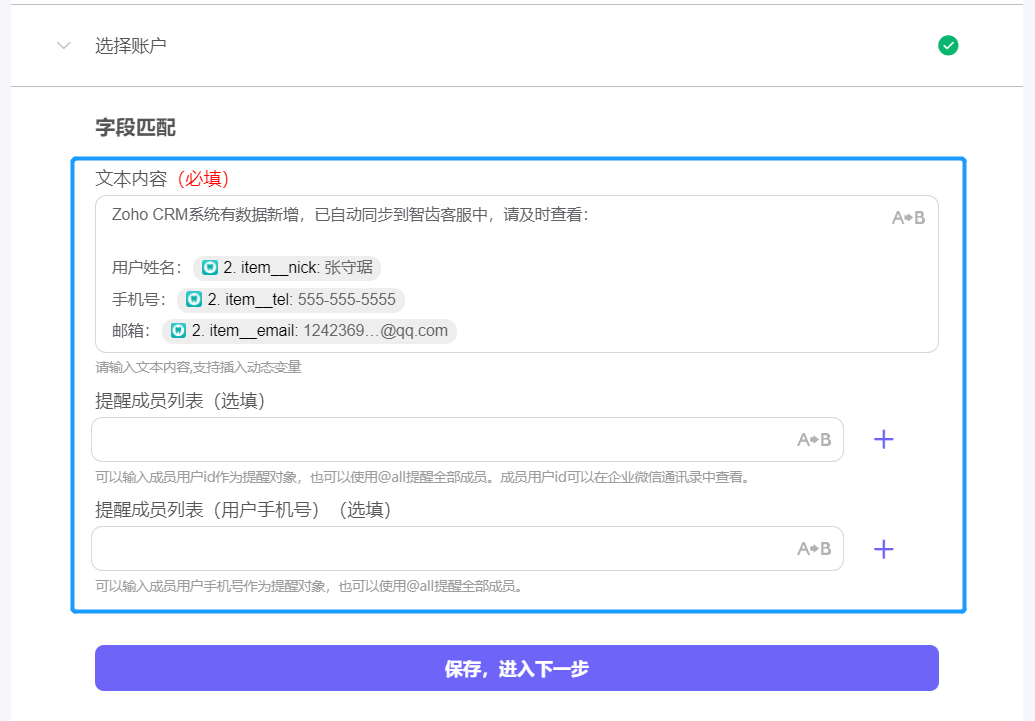This screenshot has width=1035, height=721.
Task: Click teal icon on item__email chip
Action: point(178,331)
